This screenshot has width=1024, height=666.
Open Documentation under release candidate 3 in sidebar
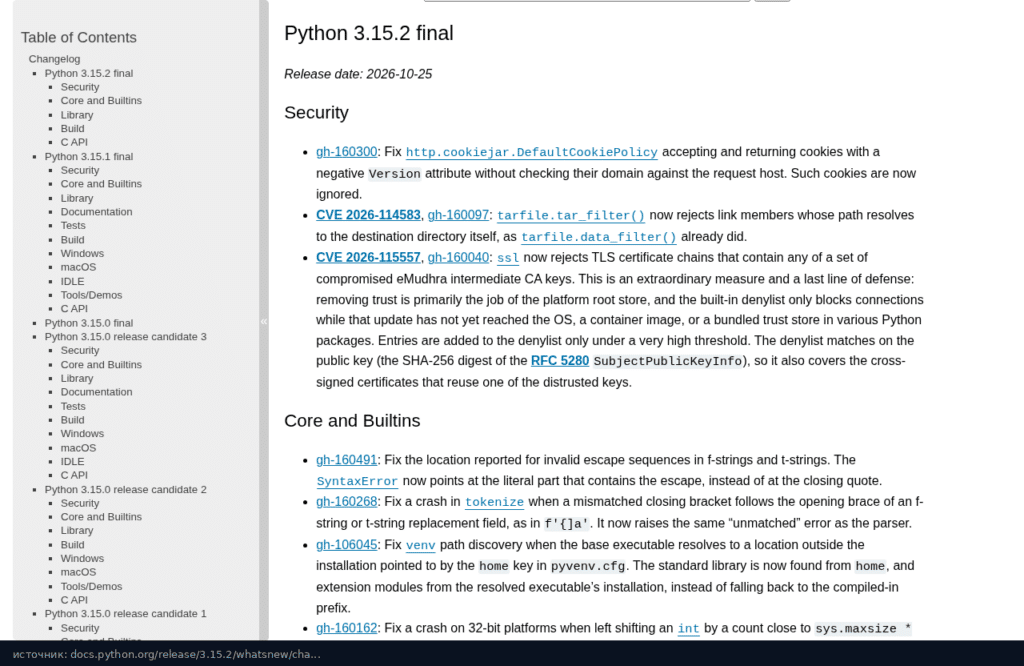[97, 392]
